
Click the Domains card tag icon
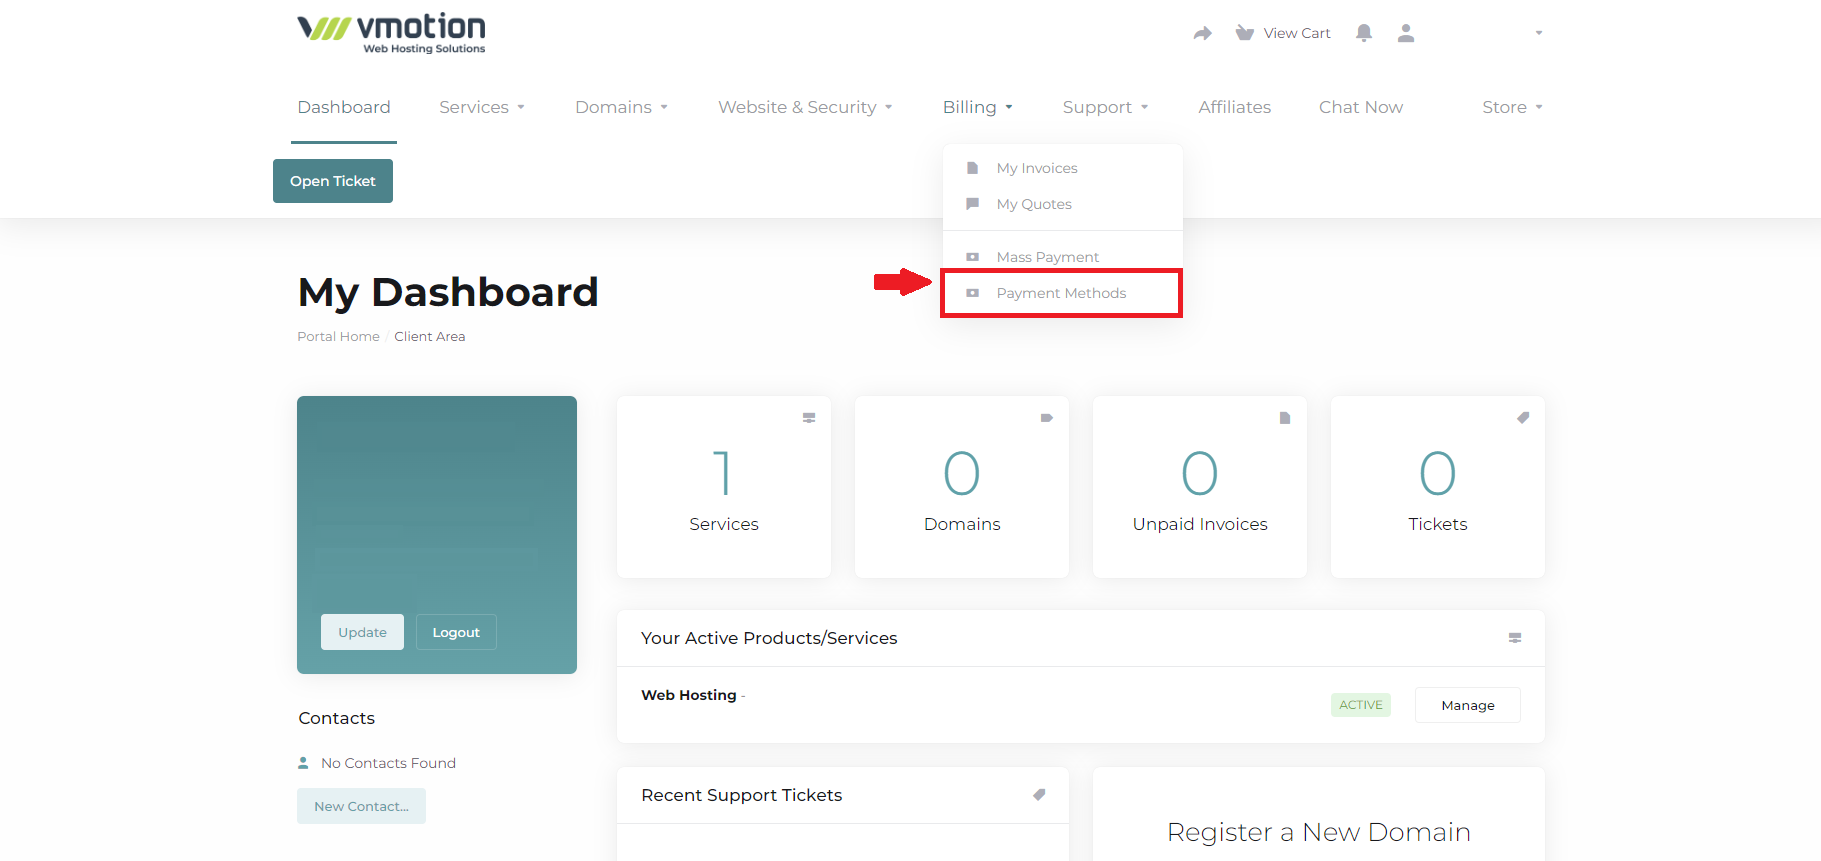[x=1047, y=418]
